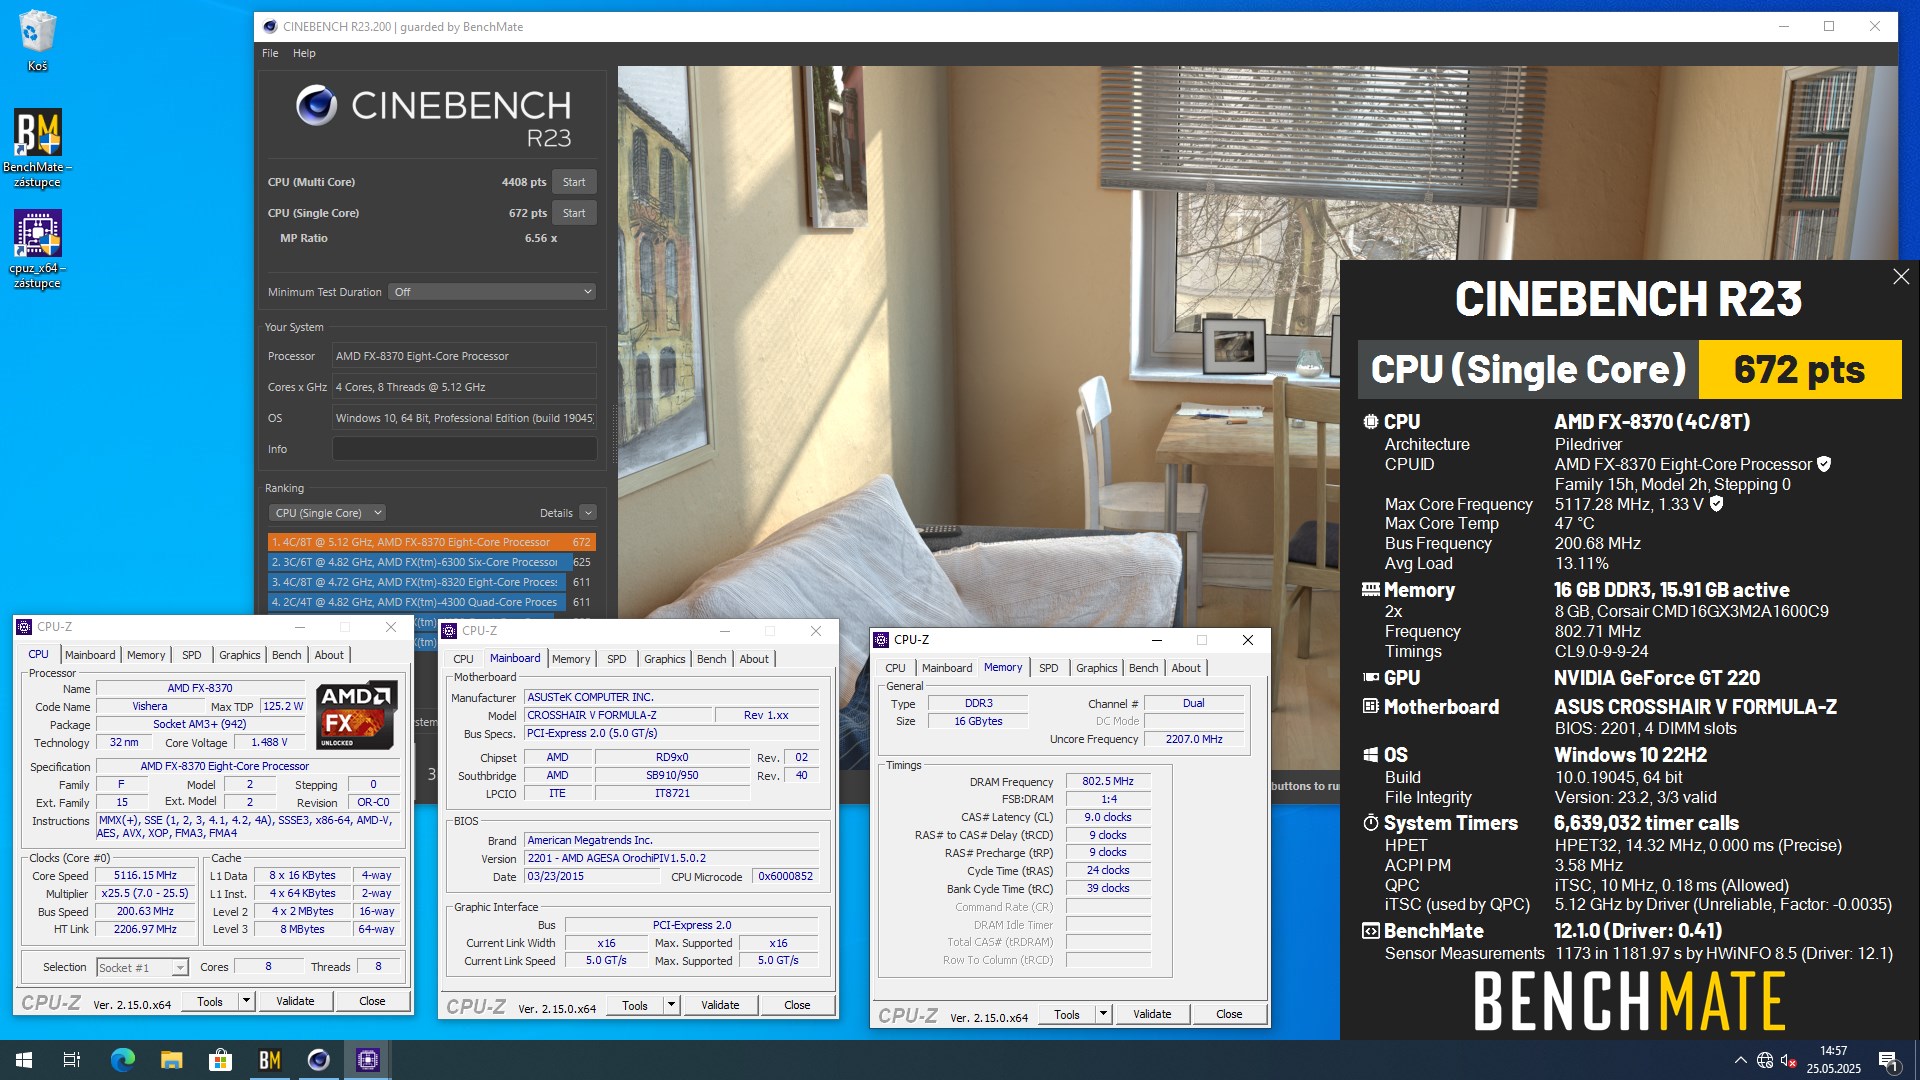Click the Info input field in Cinebench
The image size is (1920, 1080).
tap(464, 449)
